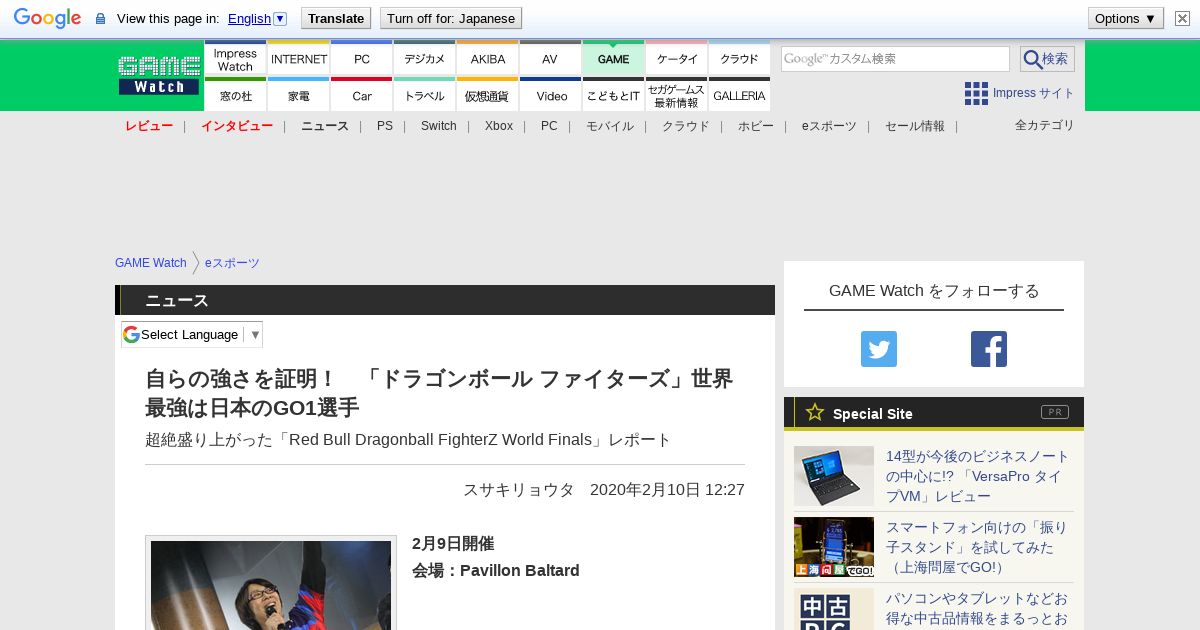Select the GAME tab

(x=613, y=59)
